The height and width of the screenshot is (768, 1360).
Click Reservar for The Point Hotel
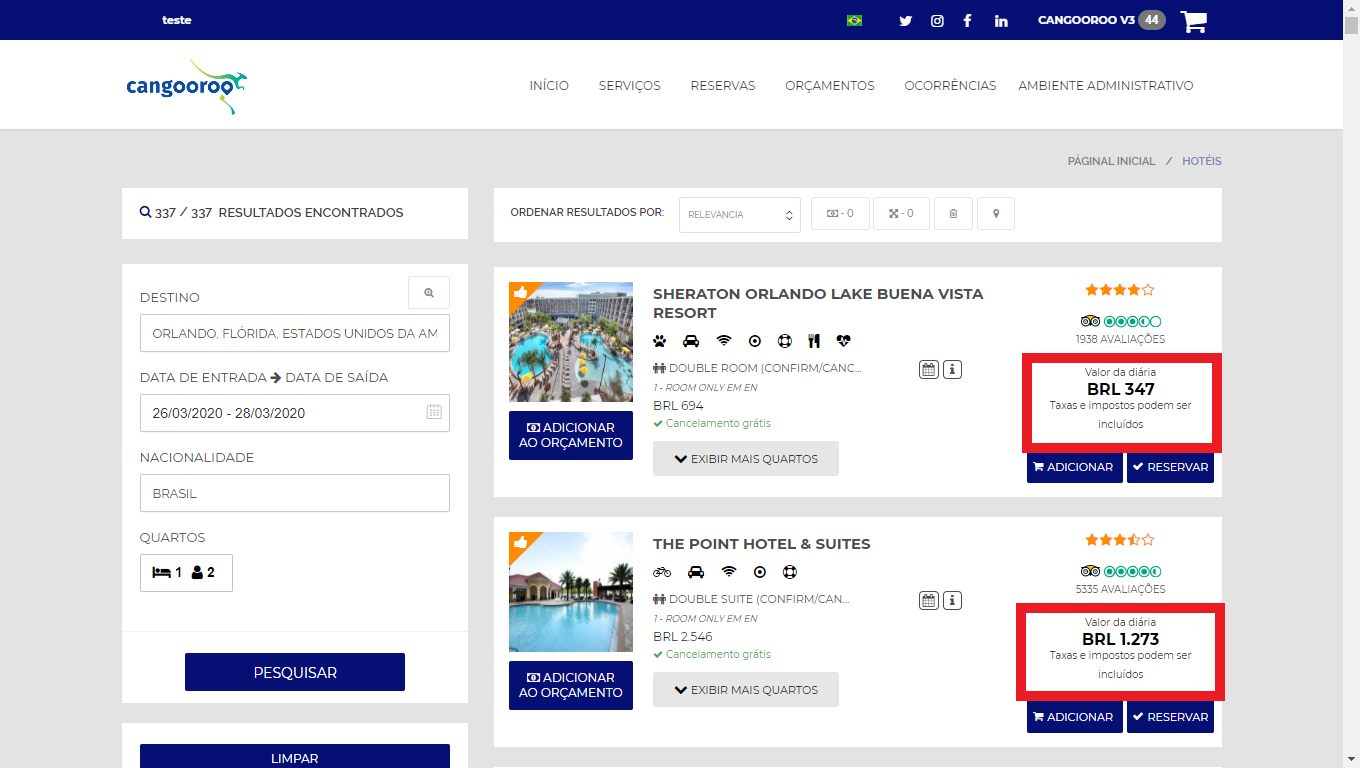1170,717
